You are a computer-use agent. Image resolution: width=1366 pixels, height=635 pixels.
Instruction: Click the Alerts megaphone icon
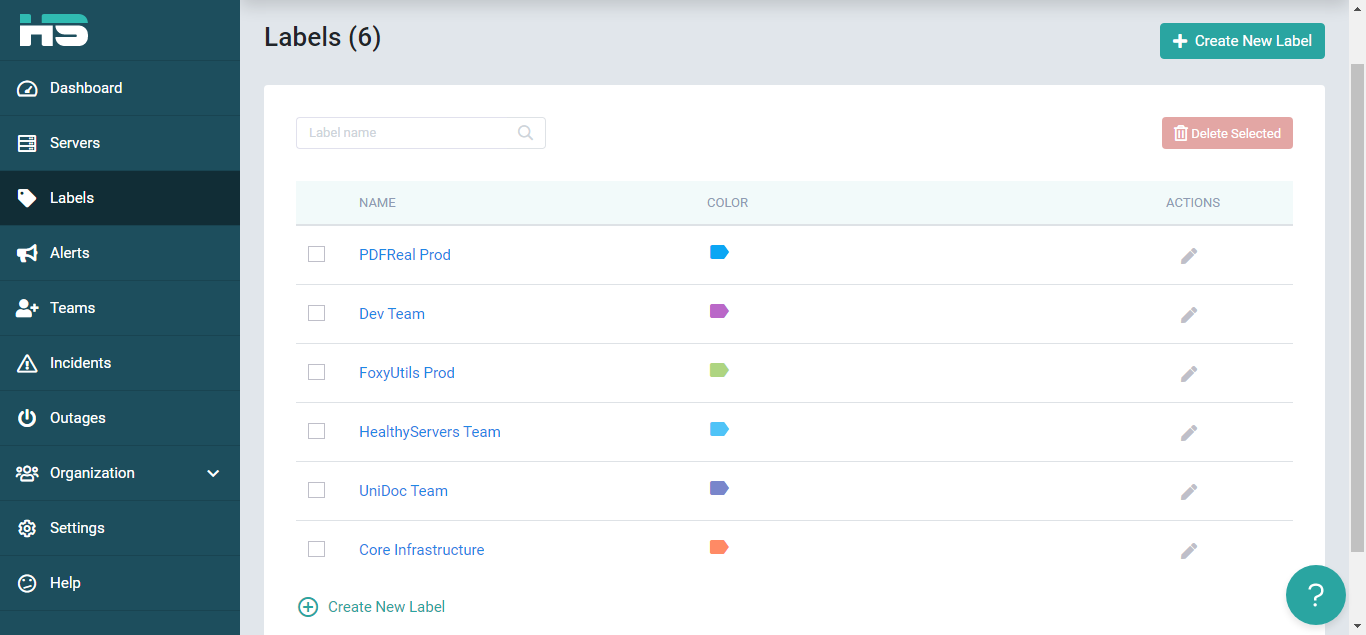point(28,253)
